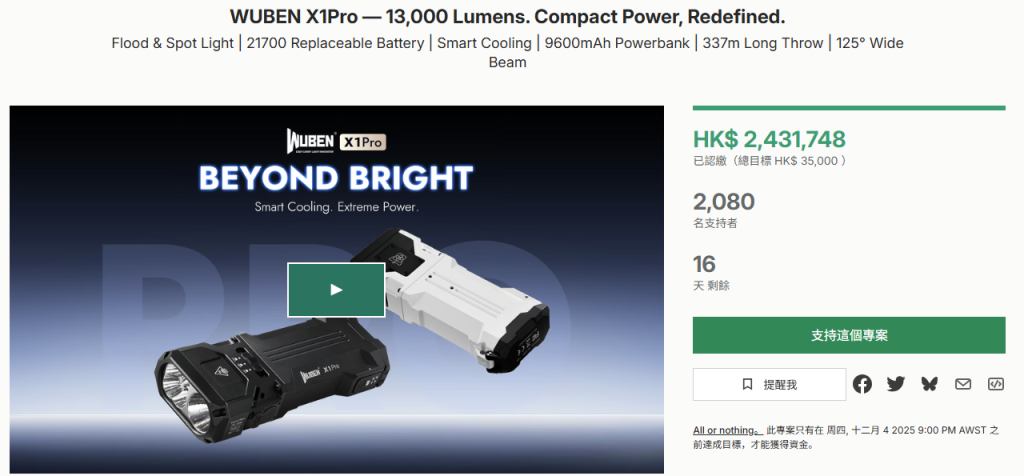This screenshot has height=476, width=1024.
Task: Click the 提醒我 remind me button
Action: pyautogui.click(x=769, y=385)
